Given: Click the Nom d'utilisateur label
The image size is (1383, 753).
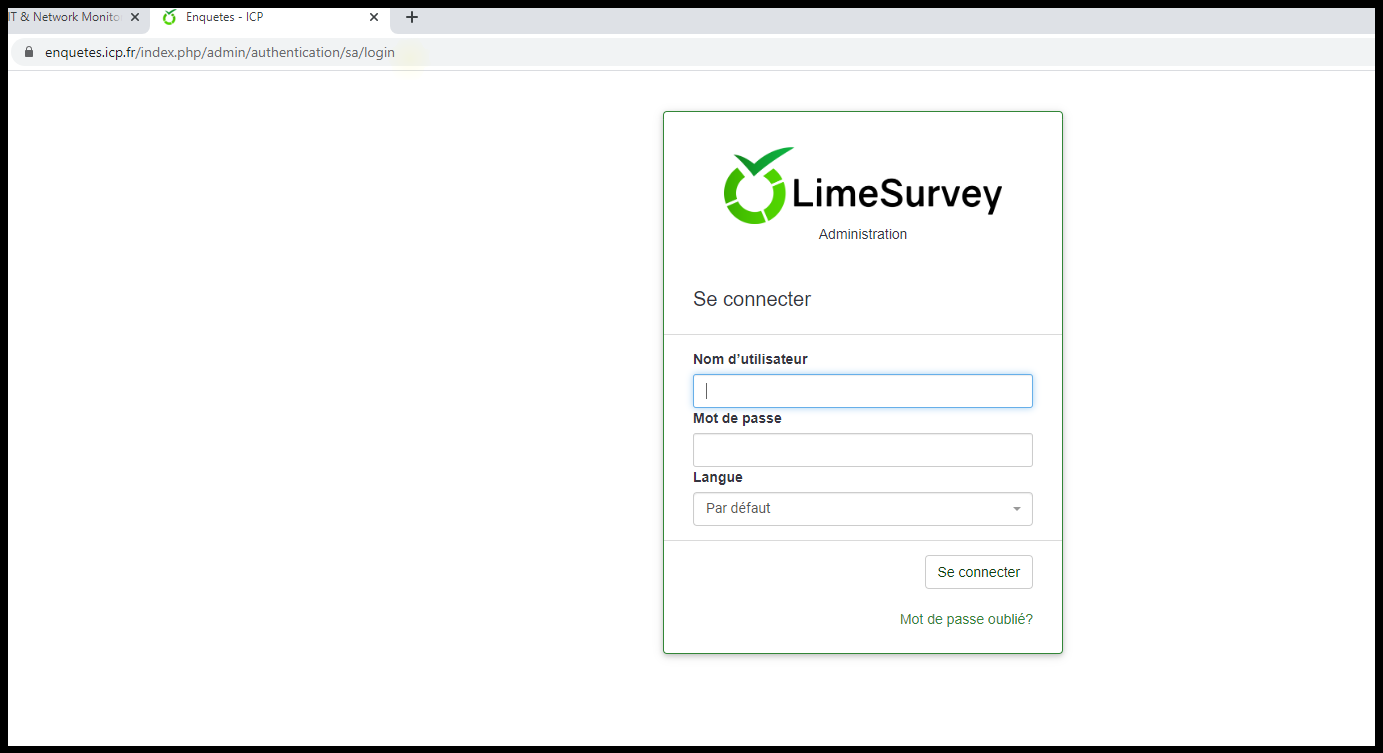Looking at the screenshot, I should click(x=750, y=359).
